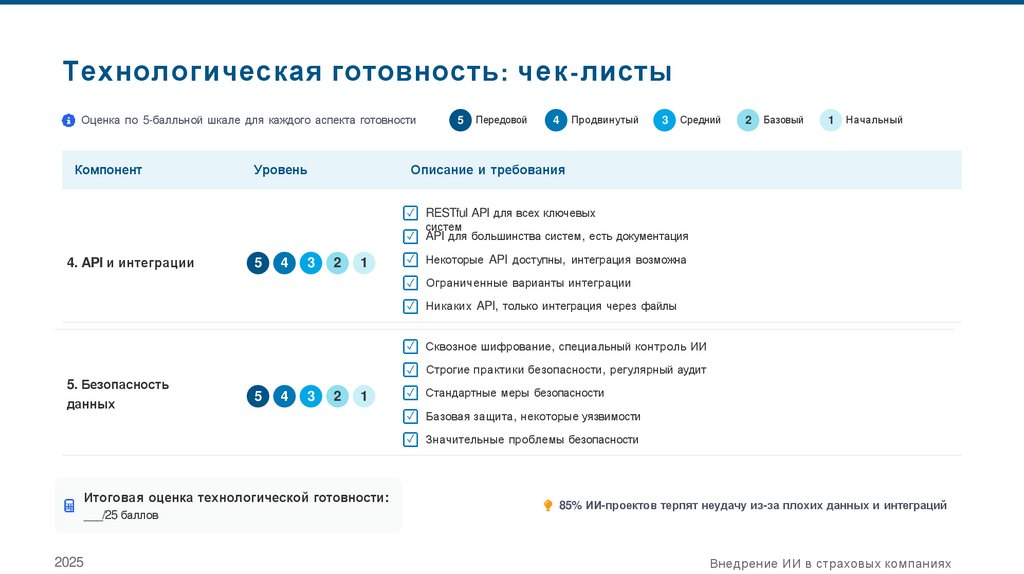This screenshot has height=574, width=1024.
Task: Select level 2 in Безопасность данных row
Action: coord(337,396)
